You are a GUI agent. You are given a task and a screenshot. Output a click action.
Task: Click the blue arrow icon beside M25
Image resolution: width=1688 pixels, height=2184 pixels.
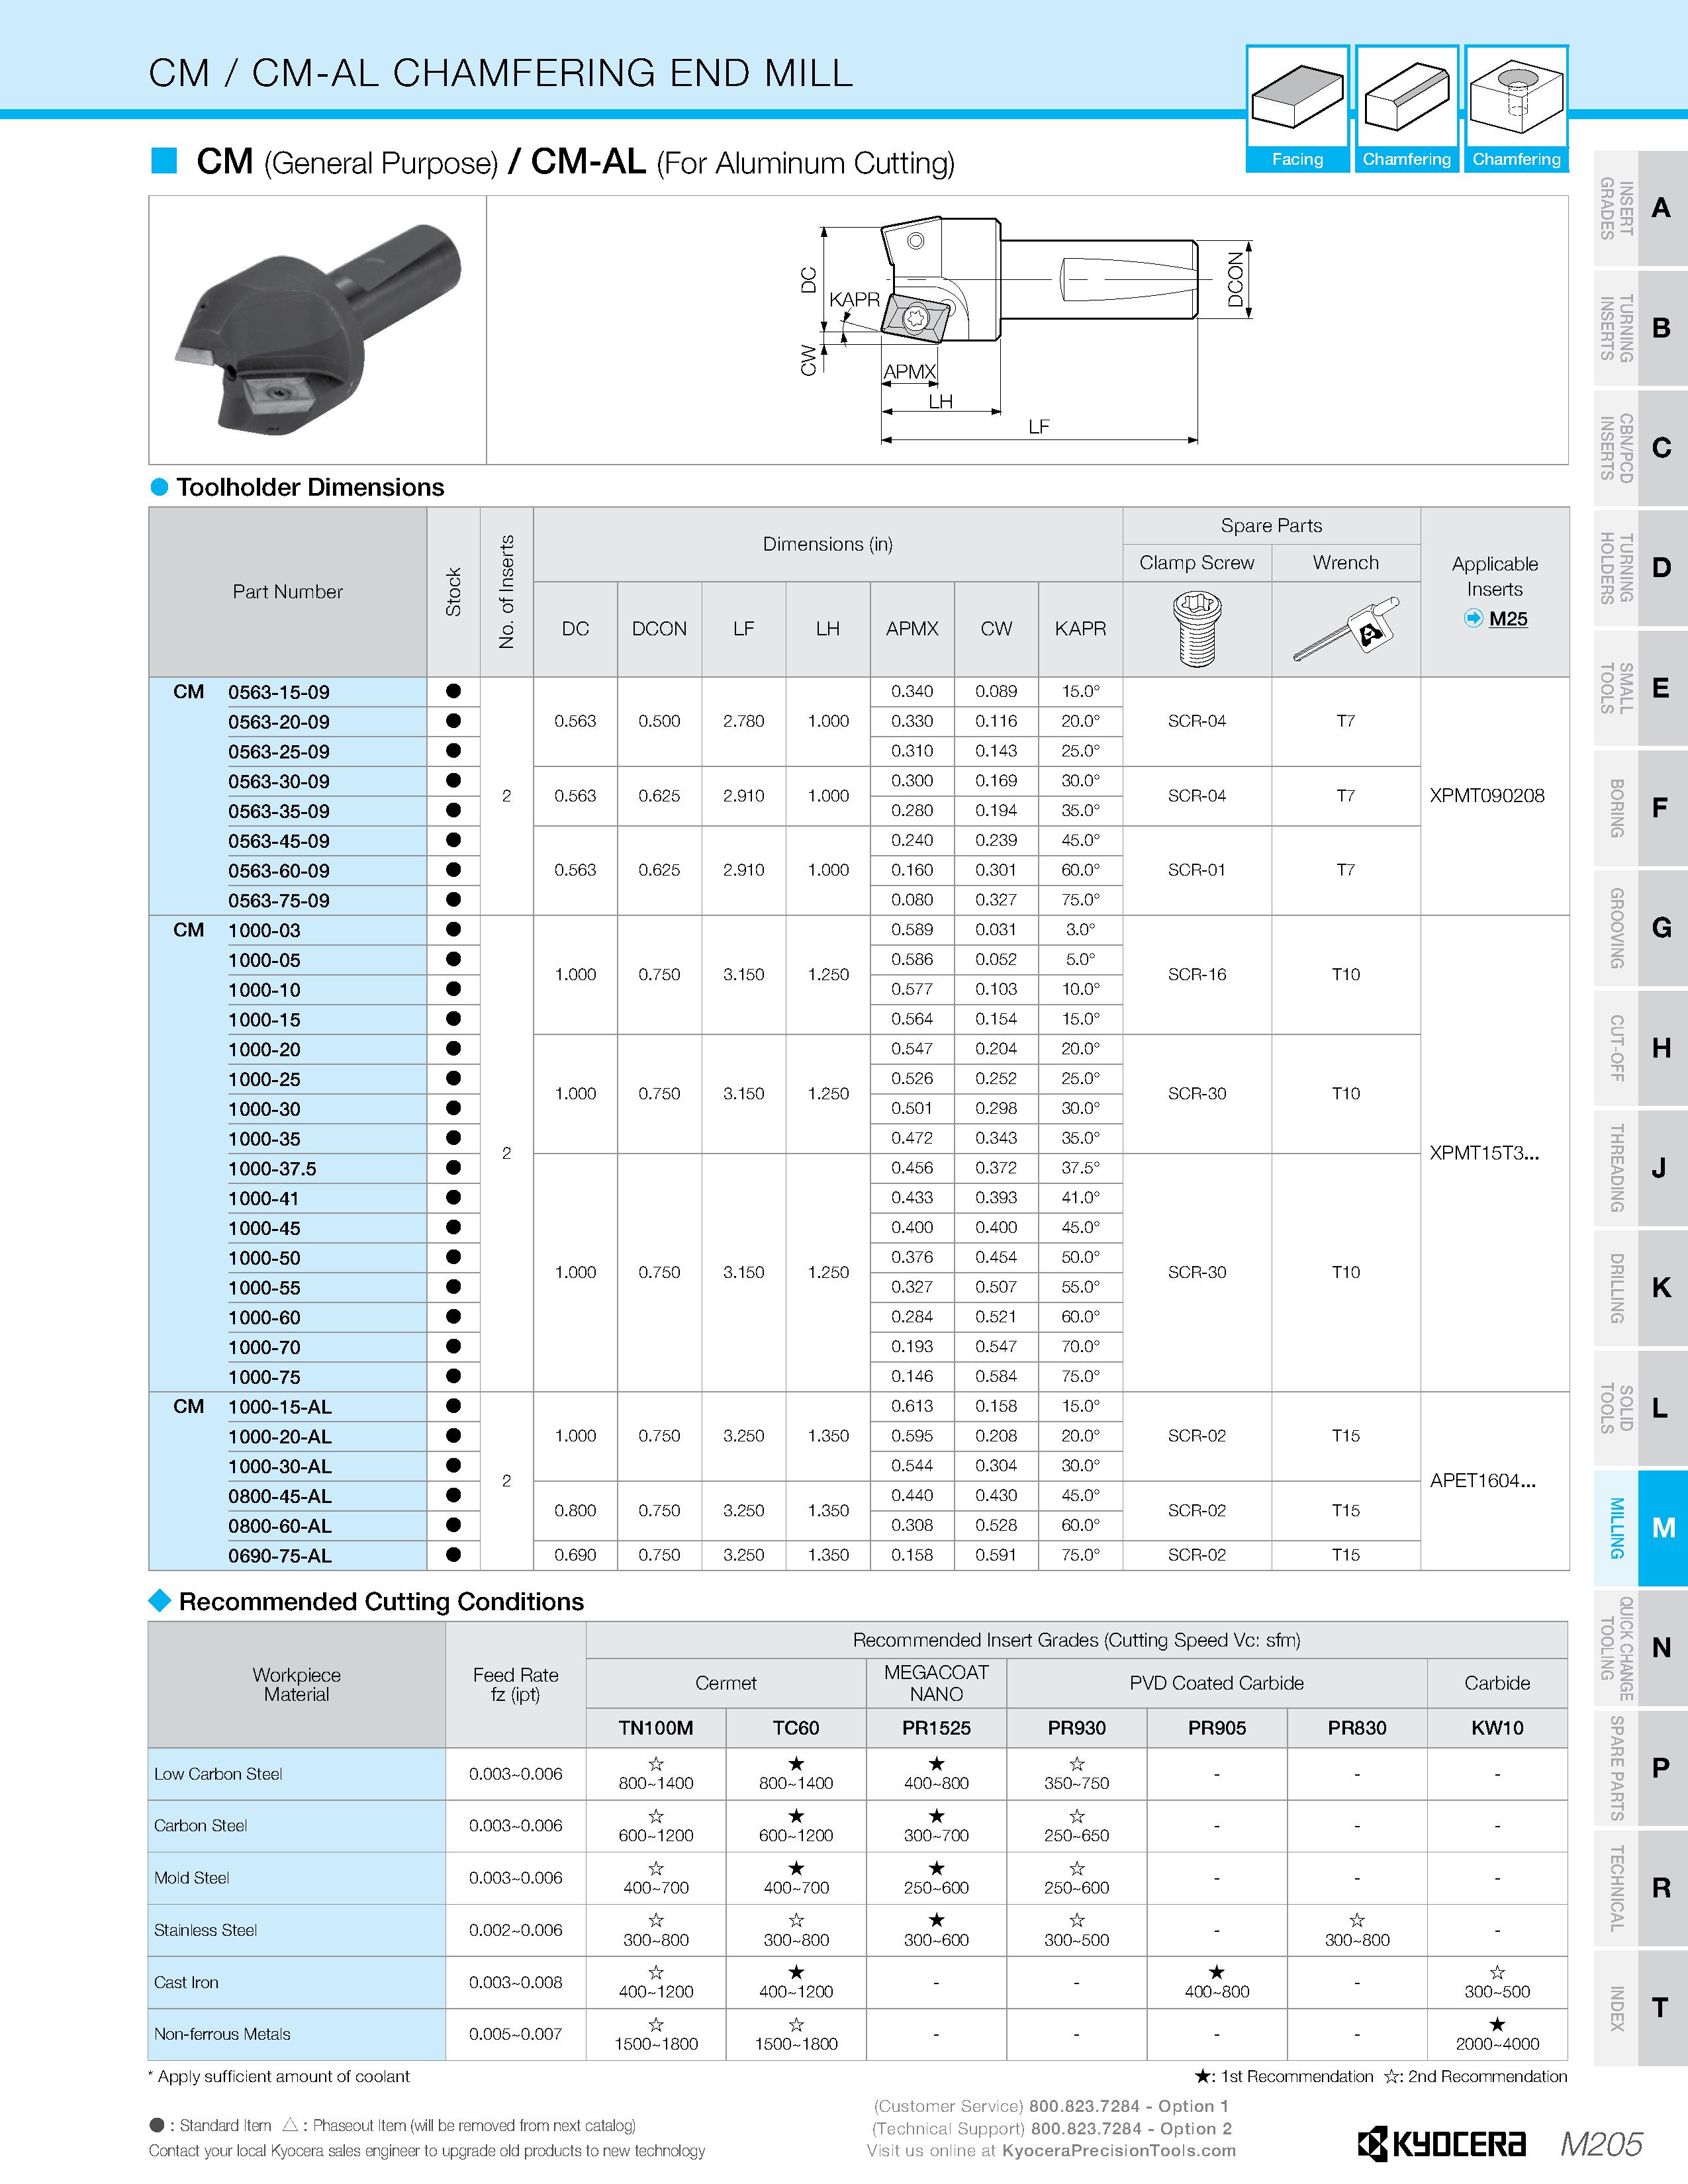1473,619
